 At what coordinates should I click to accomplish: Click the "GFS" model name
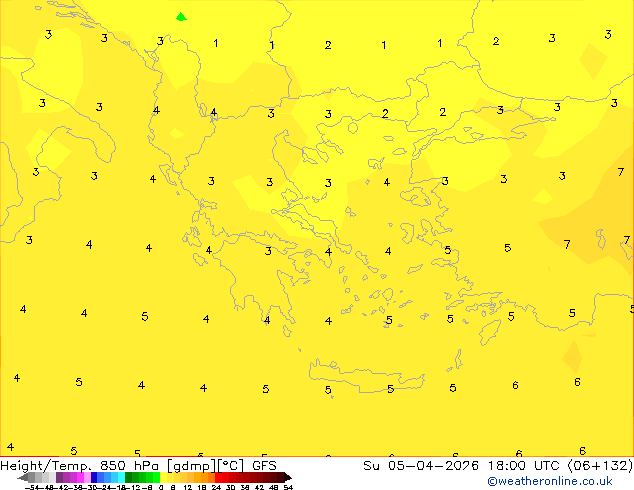264,466
